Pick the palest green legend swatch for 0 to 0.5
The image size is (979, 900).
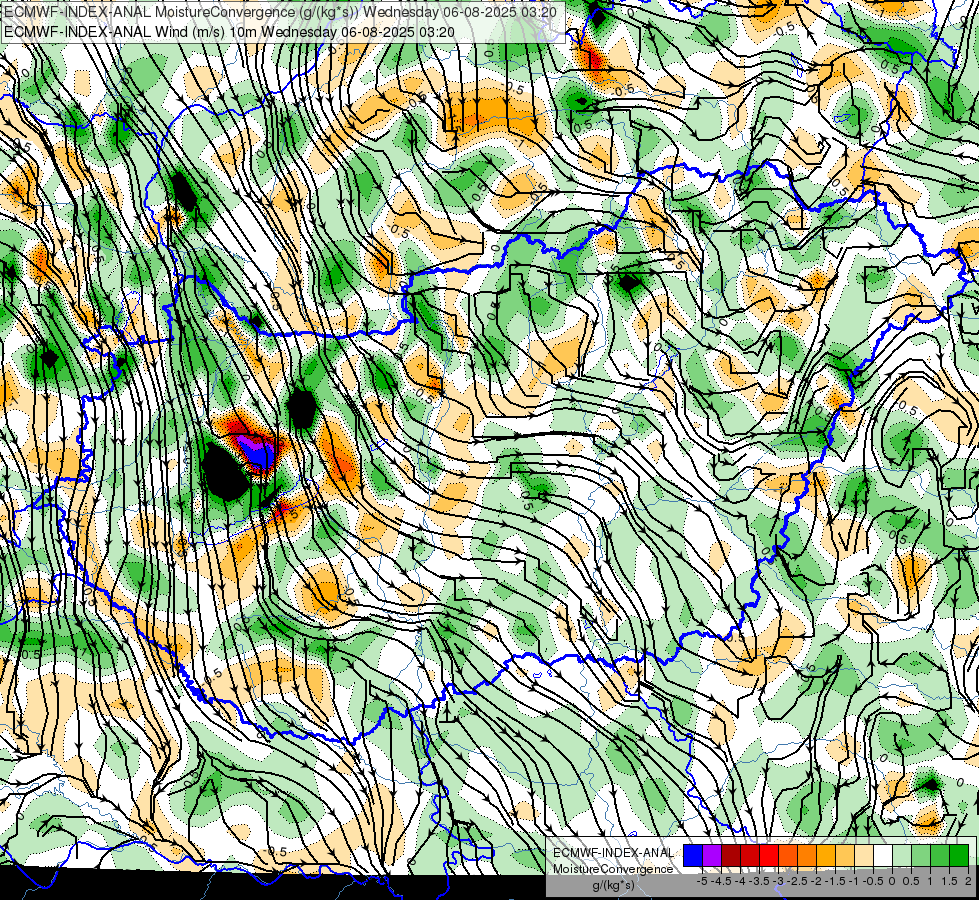tap(902, 855)
